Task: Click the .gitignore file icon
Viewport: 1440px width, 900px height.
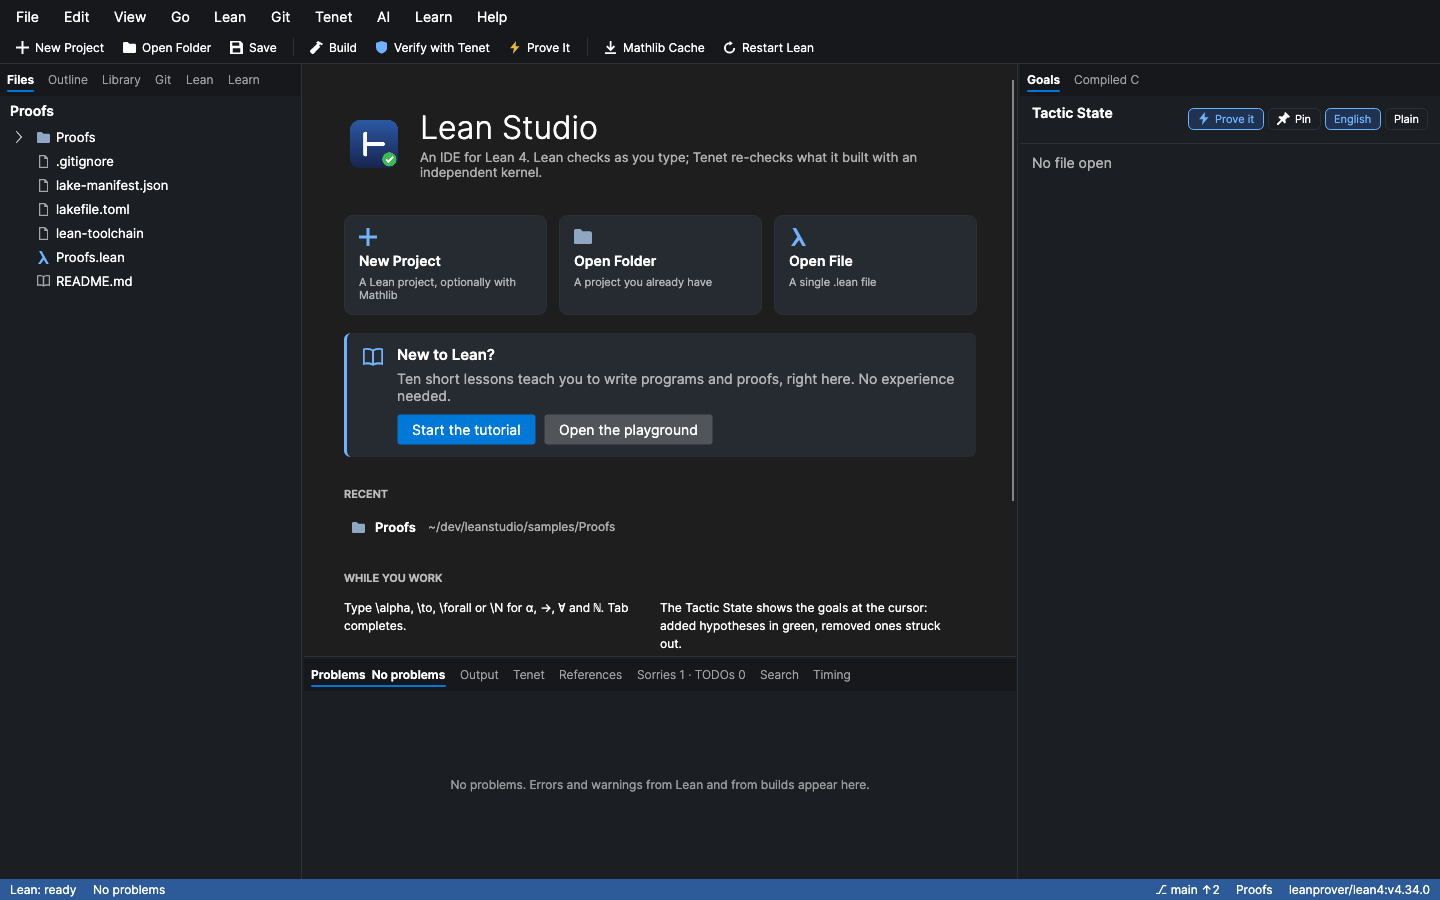Action: click(x=43, y=162)
